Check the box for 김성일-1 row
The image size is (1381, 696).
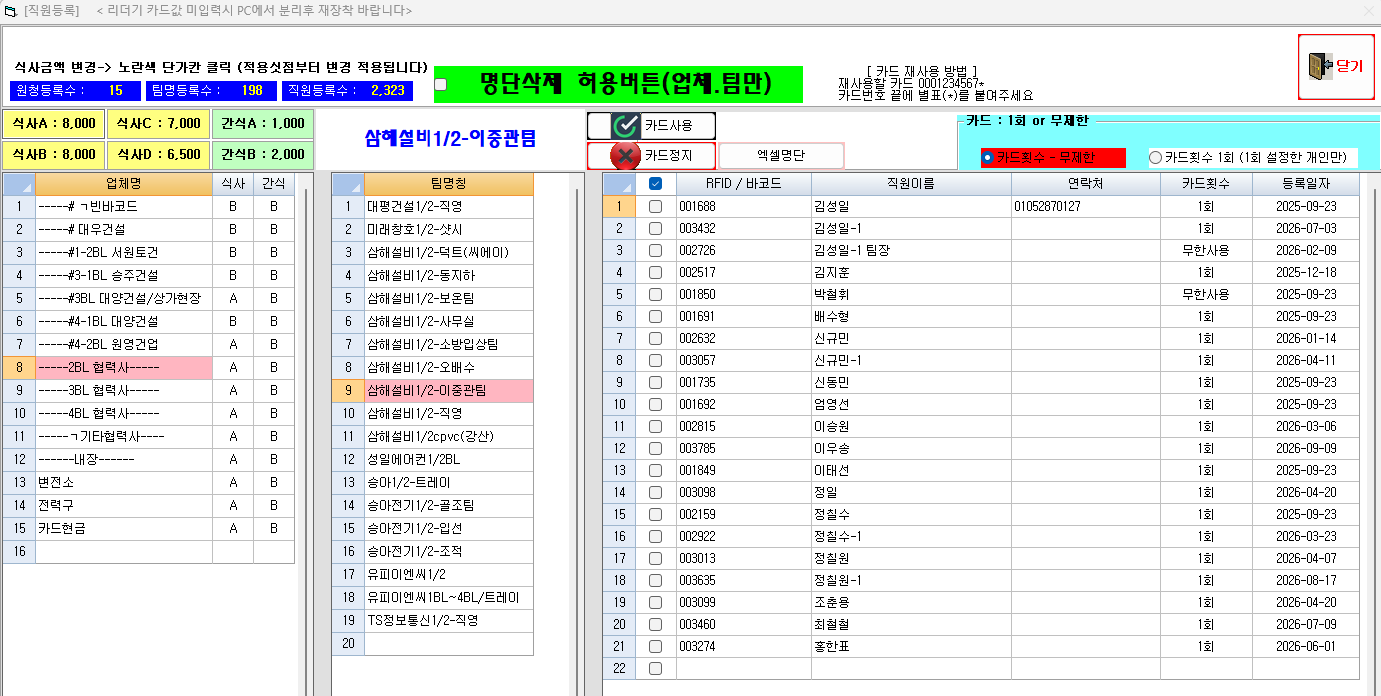(656, 228)
